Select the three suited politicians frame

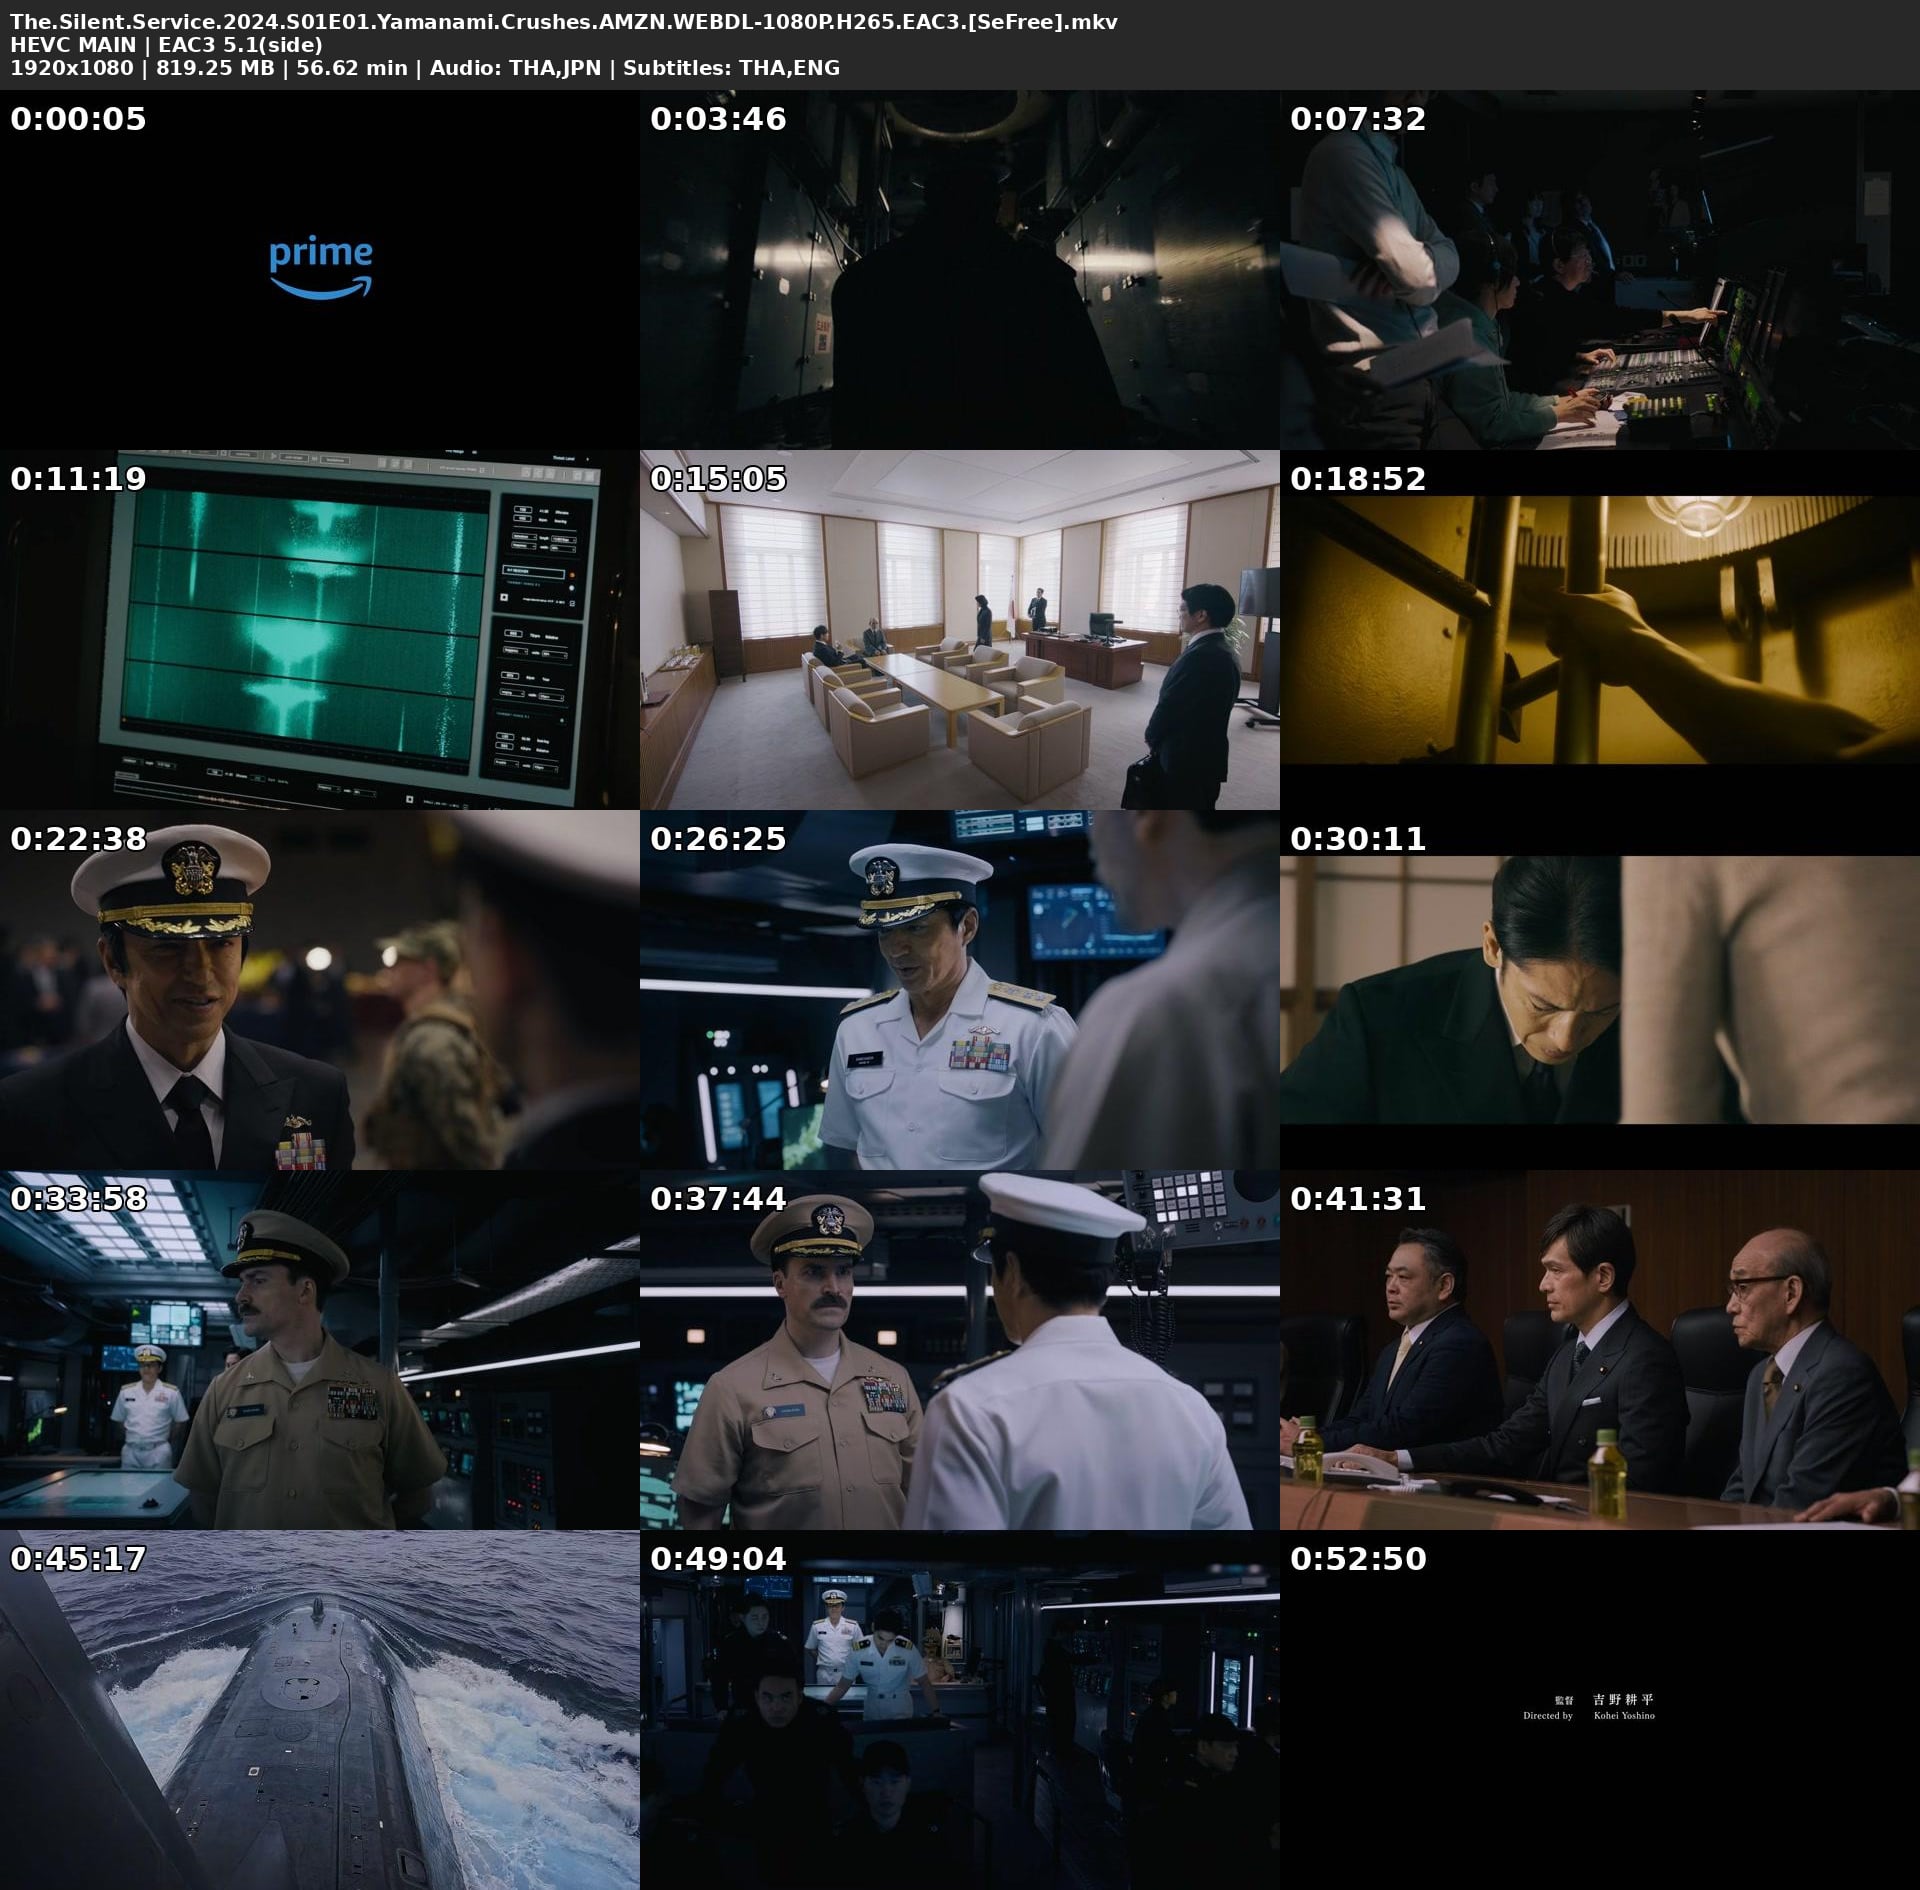1599,1349
